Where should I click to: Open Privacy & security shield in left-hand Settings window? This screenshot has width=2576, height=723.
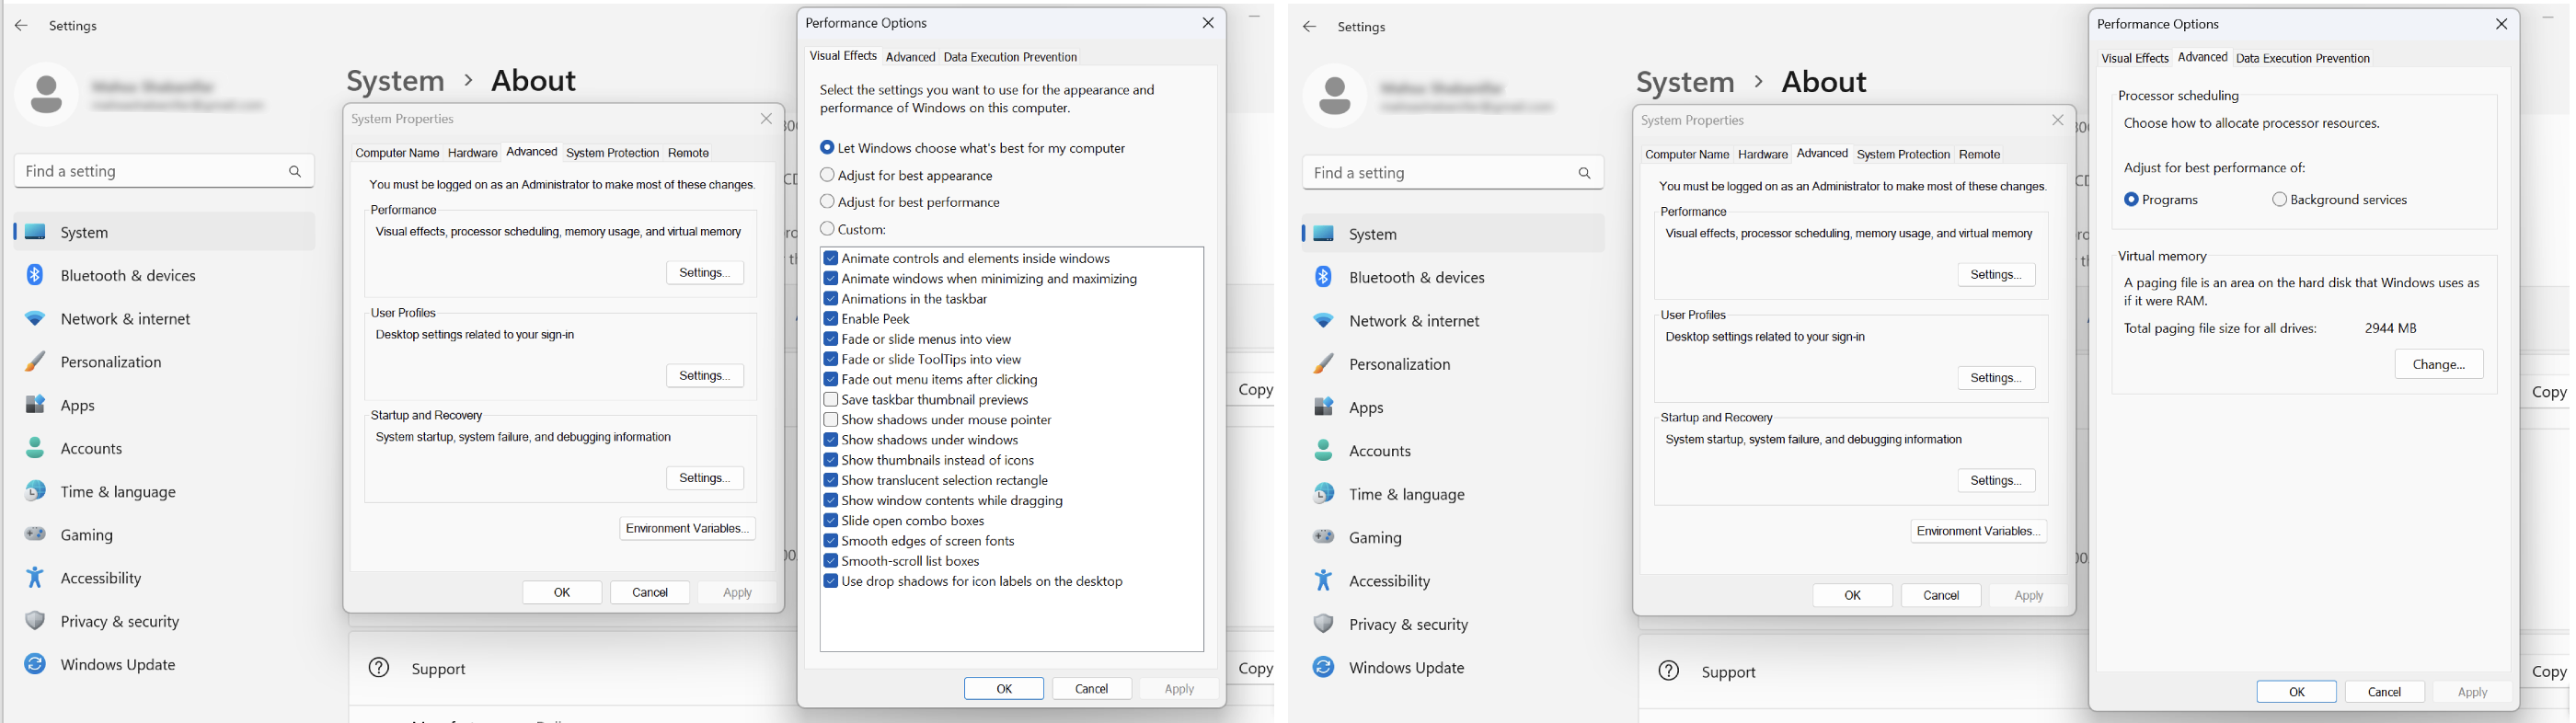coord(35,621)
